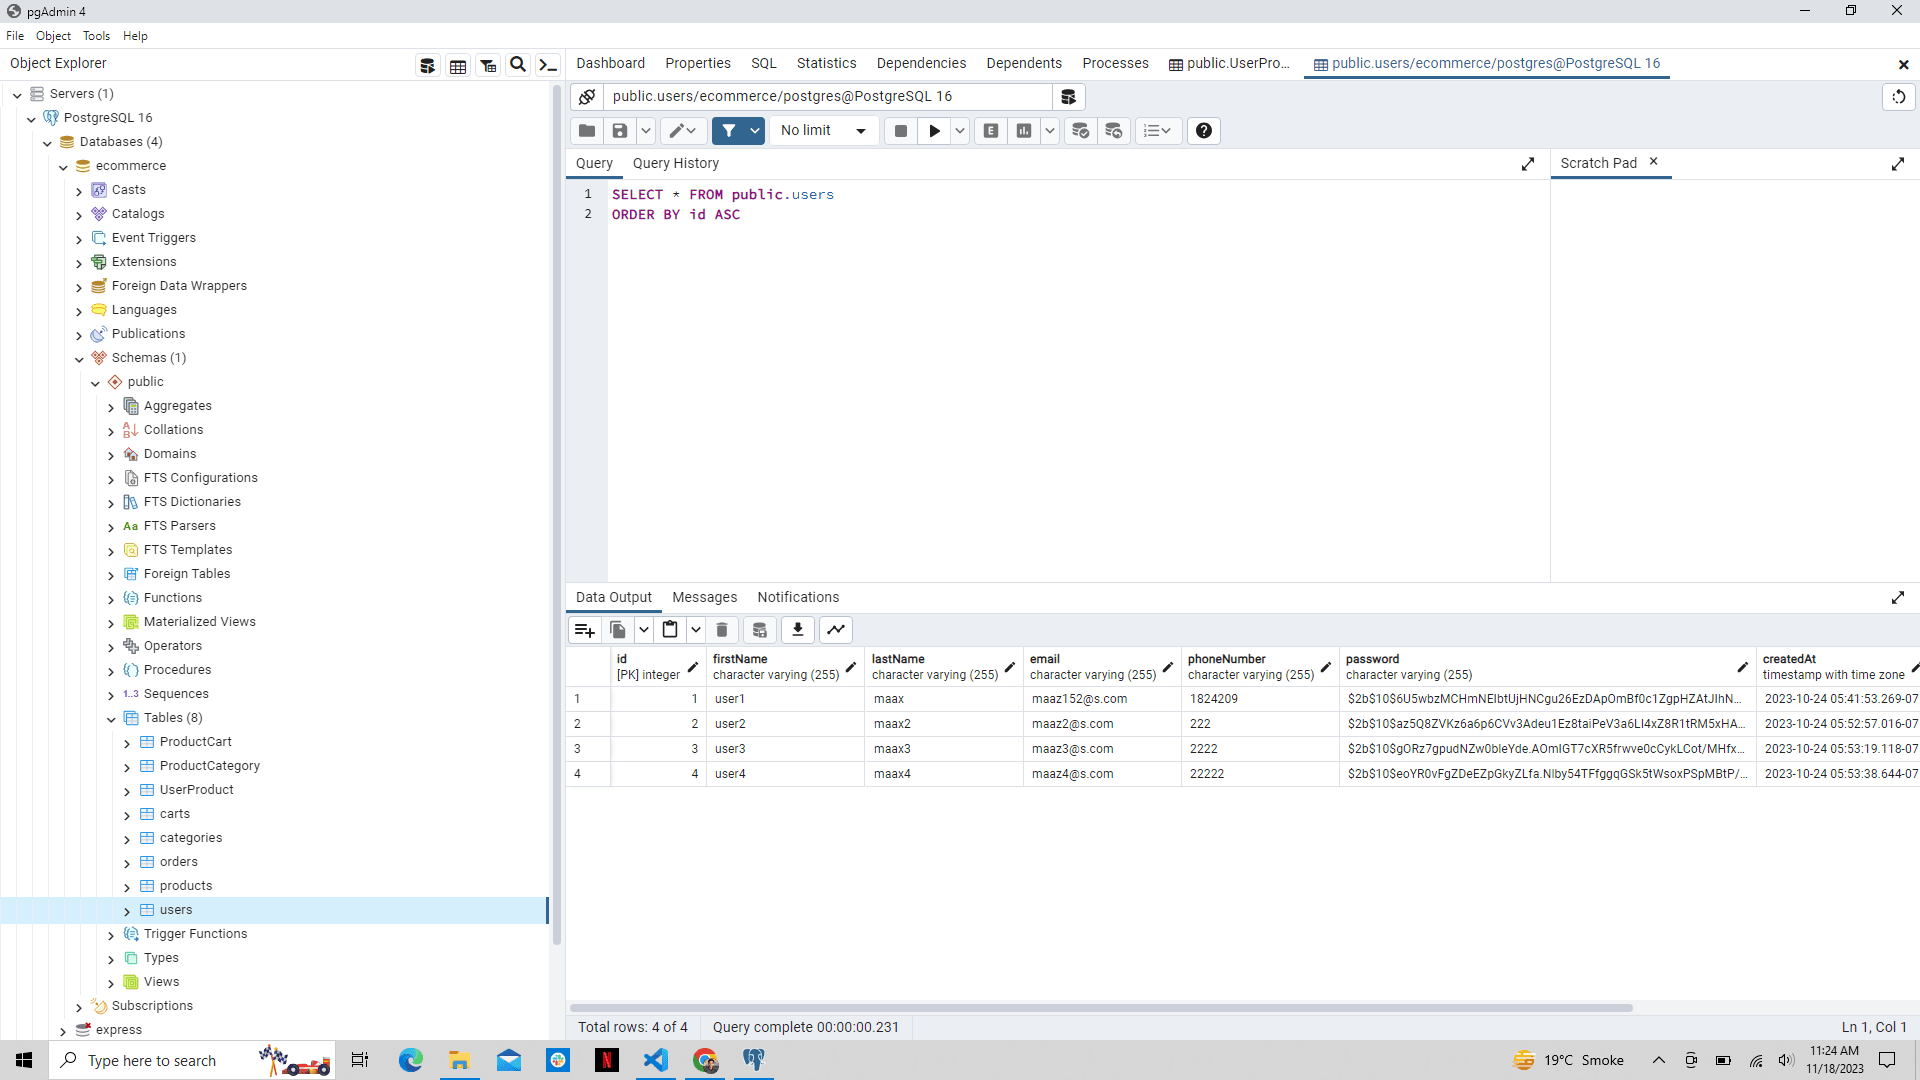The image size is (1920, 1080).
Task: Click the horizontal scrollbar under results grid
Action: [1100, 1008]
